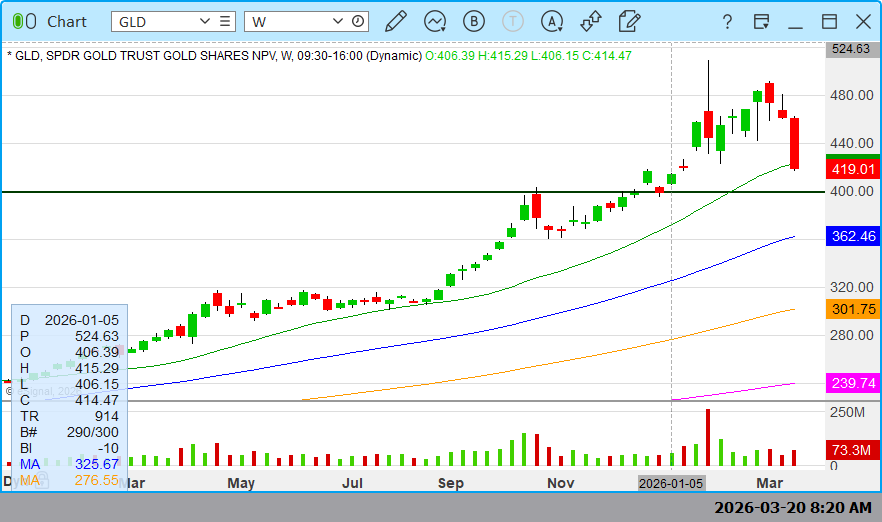Click the May label on time axis
882x522 pixels.
(241, 483)
